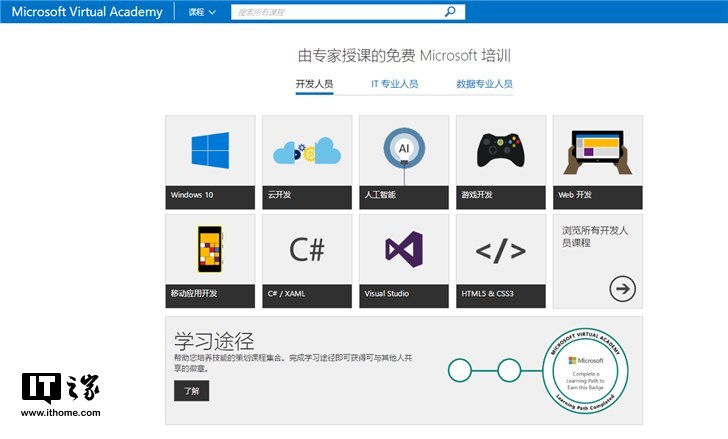Click the Web 开发 label
Viewport: 728px width, 439px height.
575,195
